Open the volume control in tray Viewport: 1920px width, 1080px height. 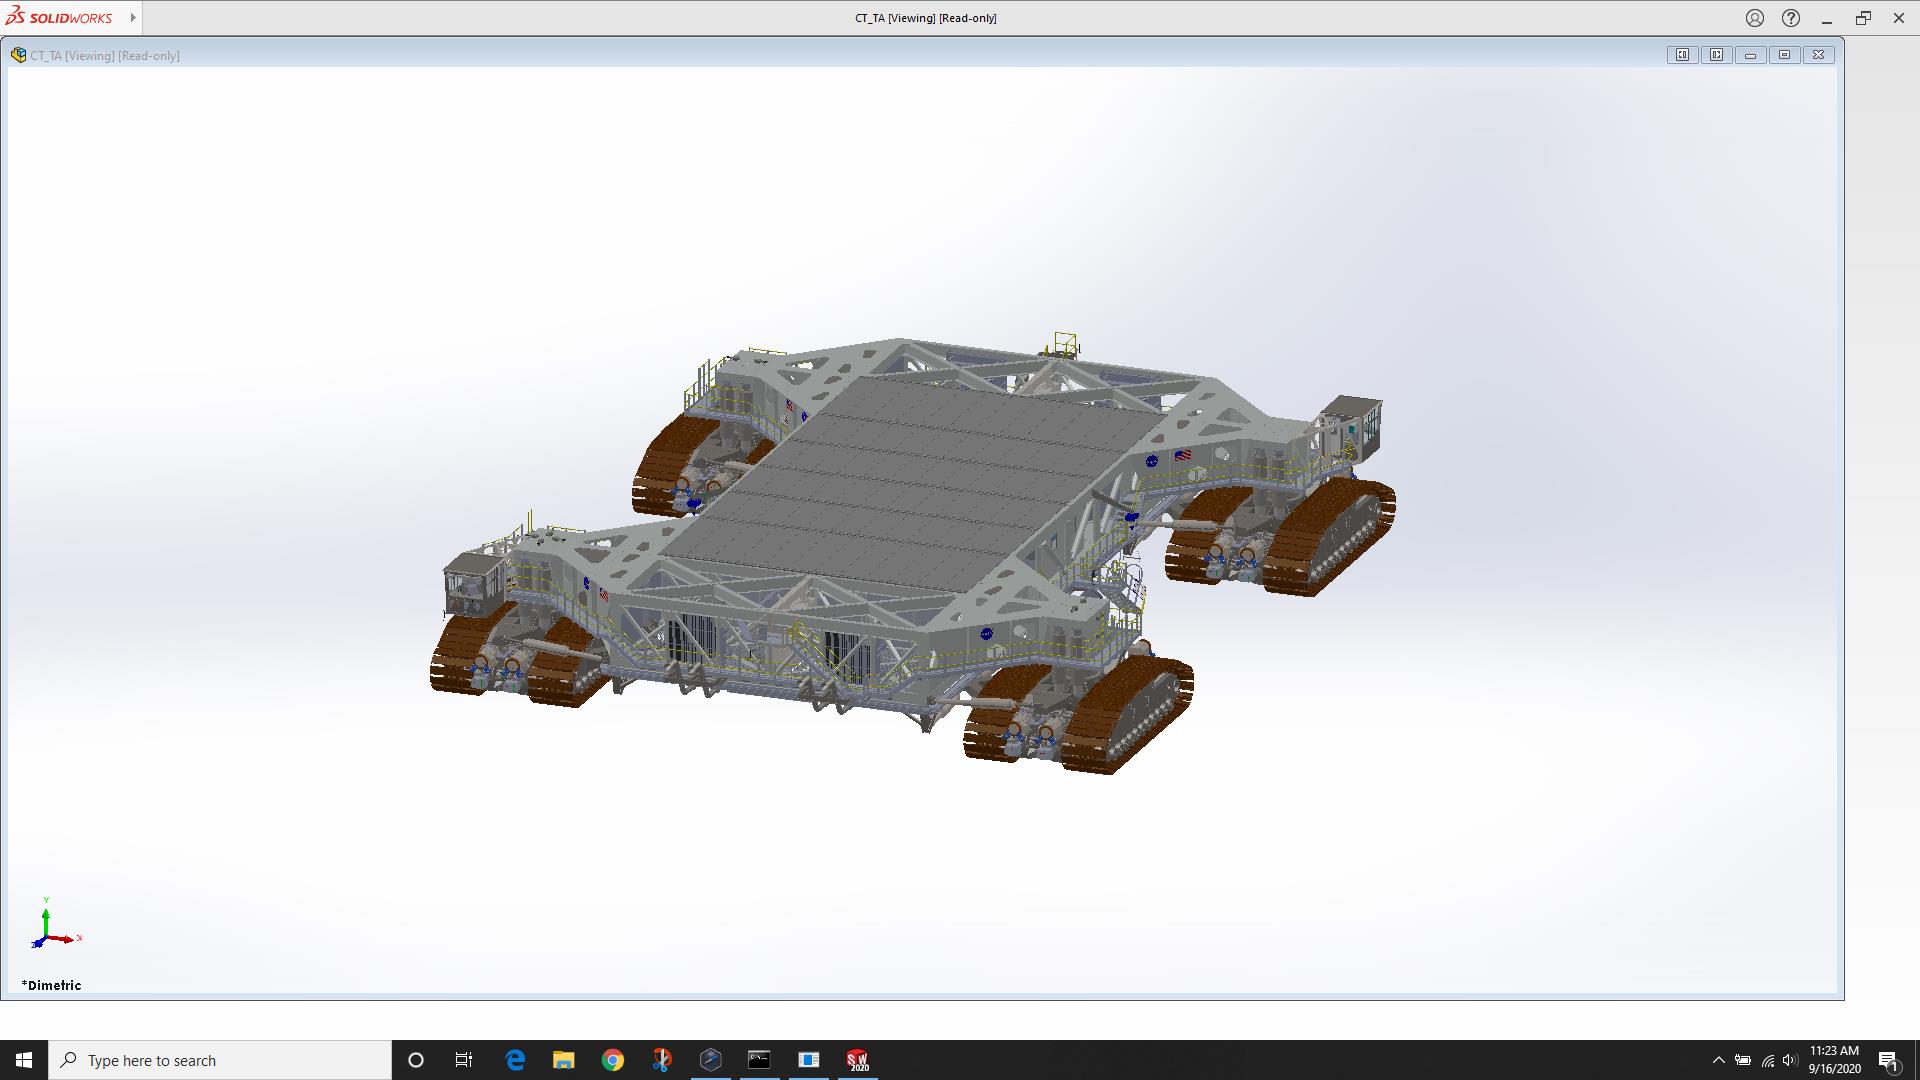tap(1790, 1060)
